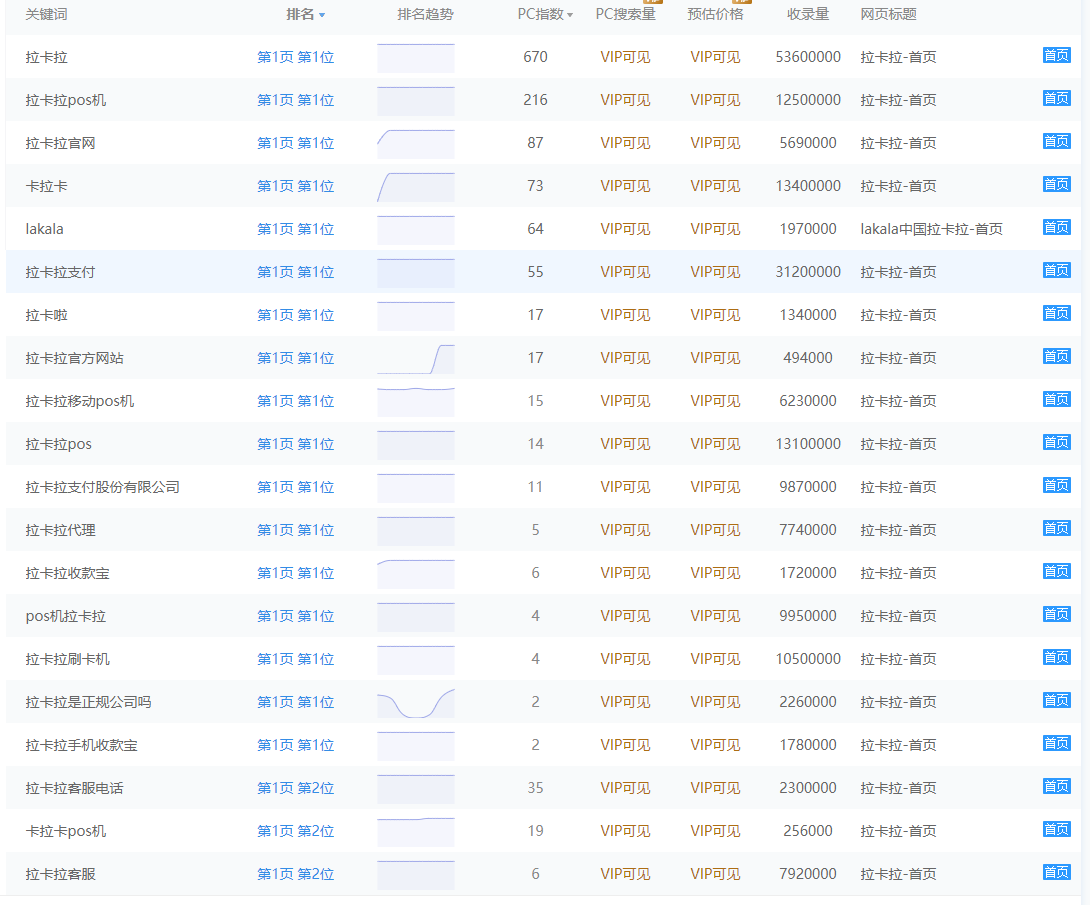Image resolution: width=1090 pixels, height=905 pixels.
Task: Click 首页 badge in 拉卡拉pos机 row
Action: (x=1056, y=99)
